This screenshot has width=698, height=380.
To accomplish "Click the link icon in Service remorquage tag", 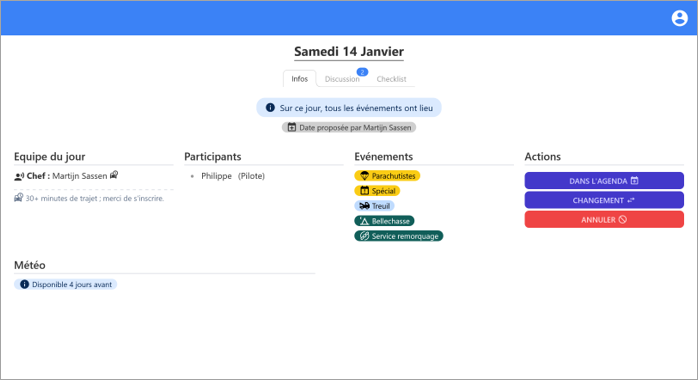I will click(365, 236).
